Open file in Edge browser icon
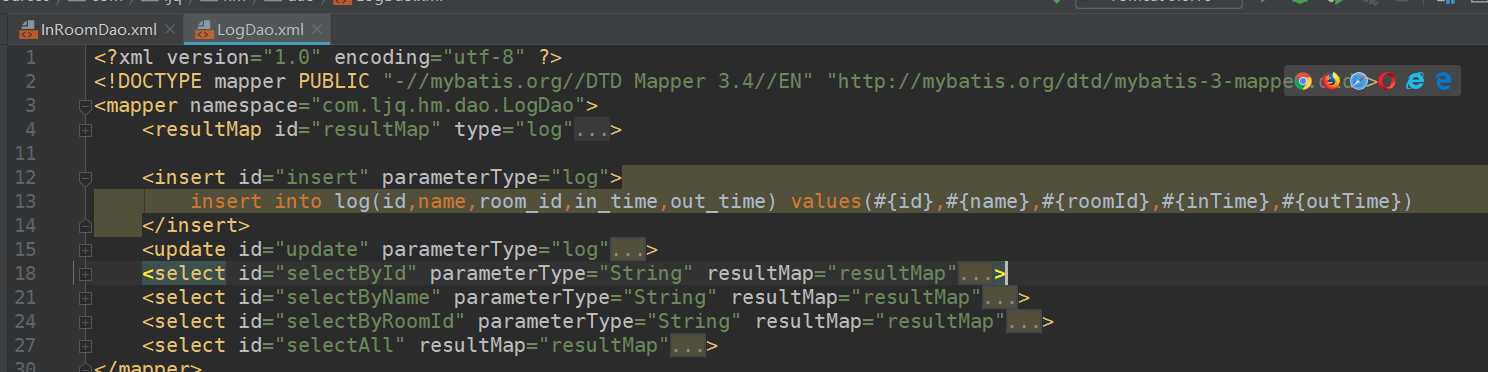 (1443, 82)
